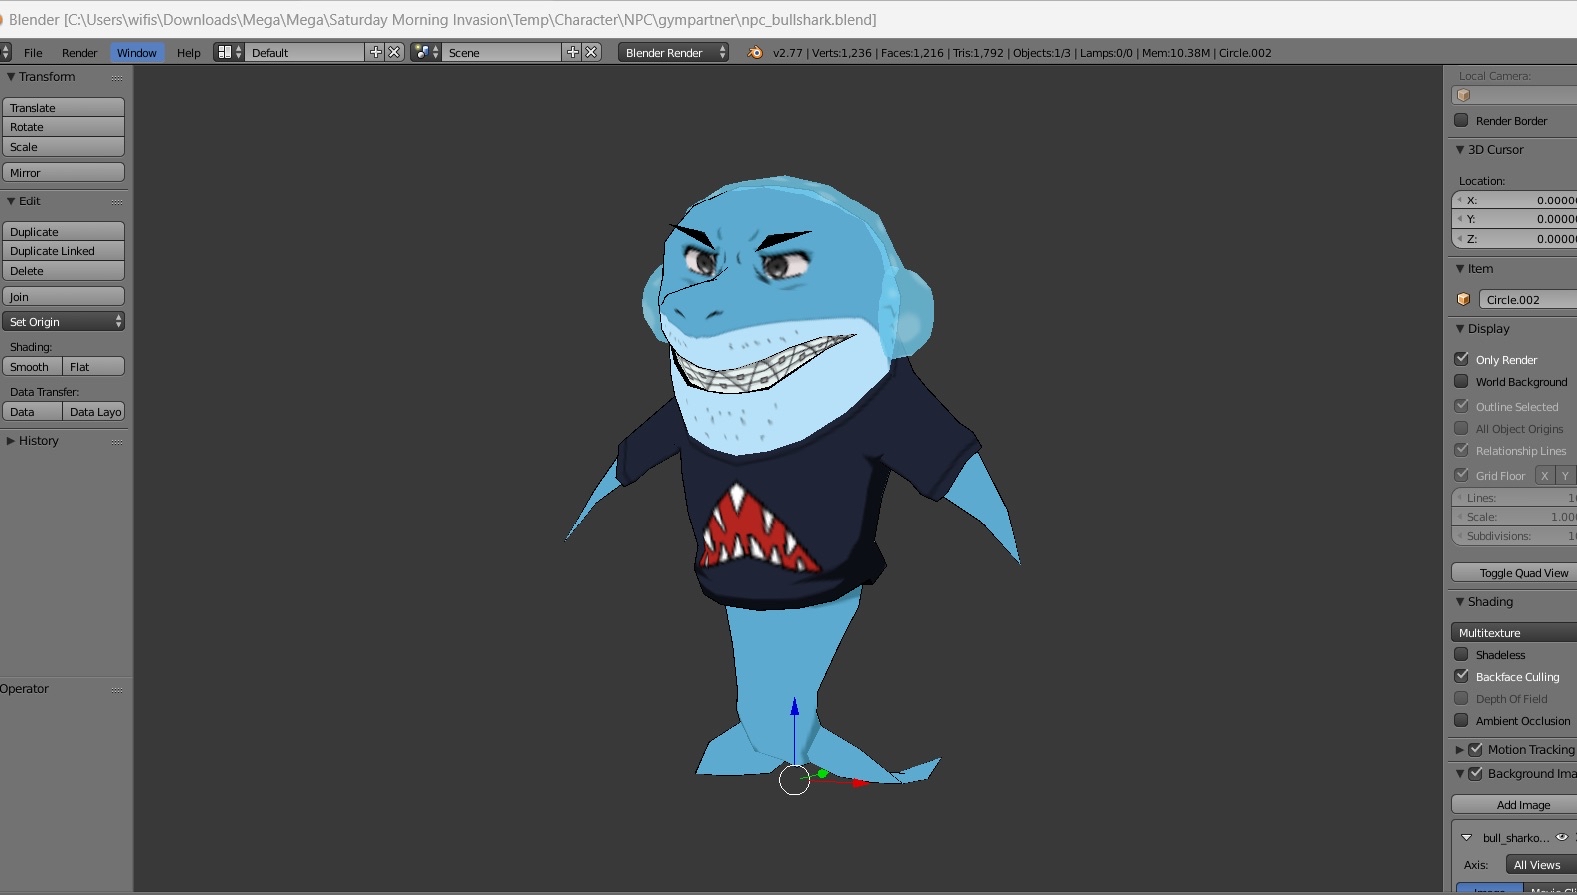Collapse the 3D Cursor panel
The height and width of the screenshot is (895, 1577).
coord(1460,149)
